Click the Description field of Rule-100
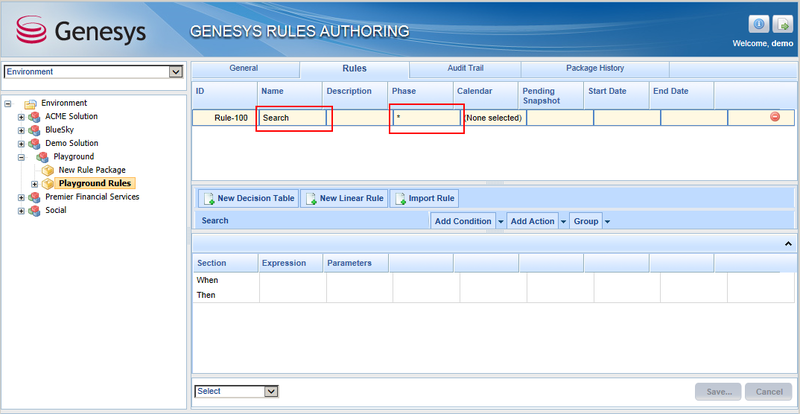This screenshot has height=414, width=800. 359,118
